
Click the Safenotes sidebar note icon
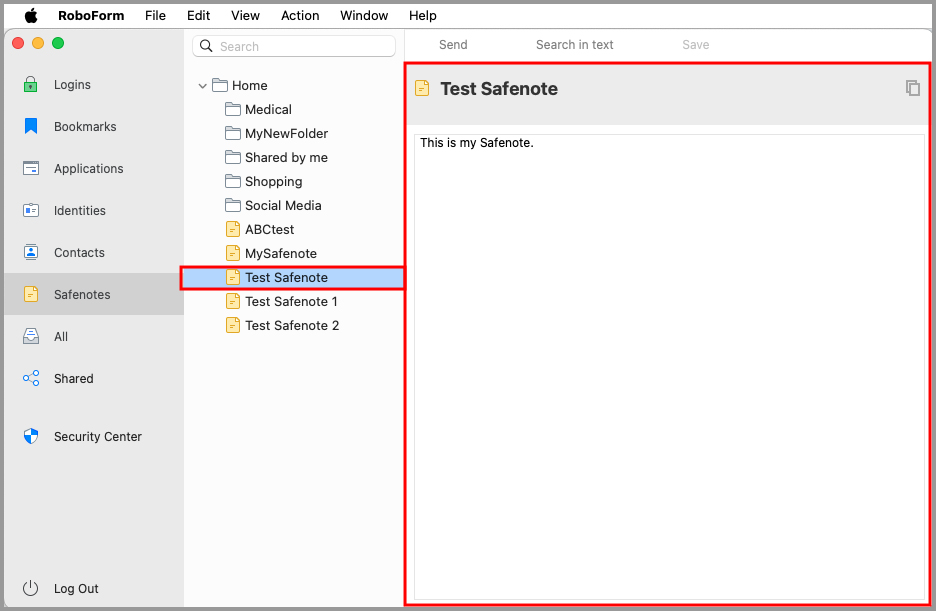(30, 294)
